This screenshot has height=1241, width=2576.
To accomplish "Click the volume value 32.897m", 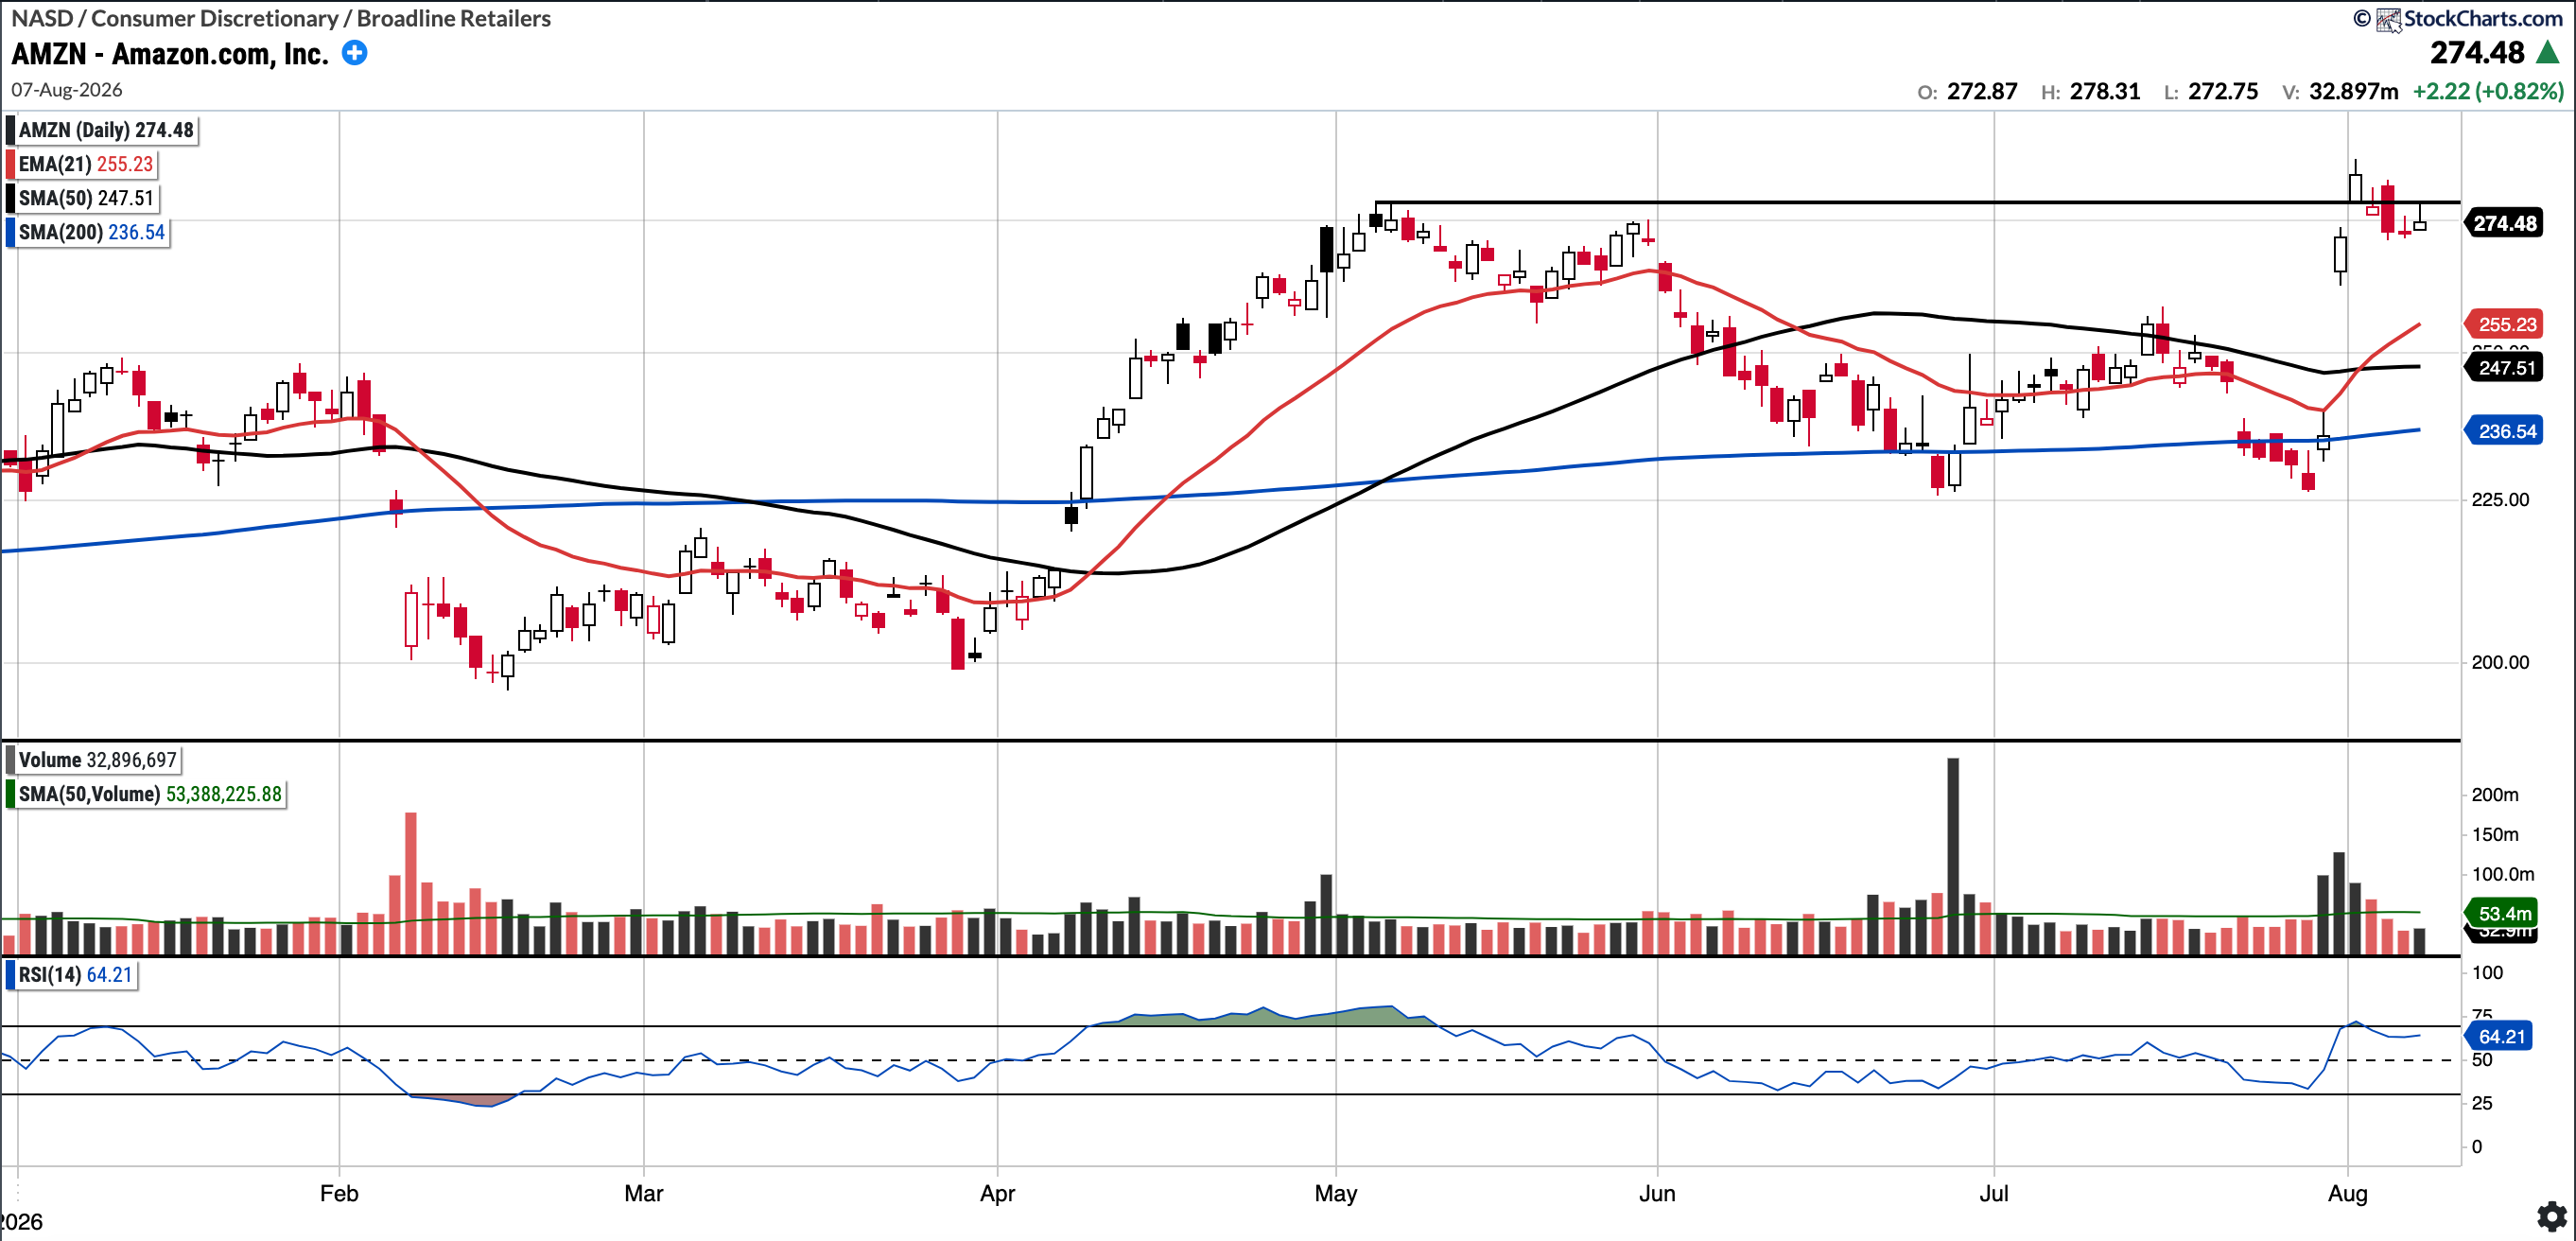I will click(x=2353, y=91).
